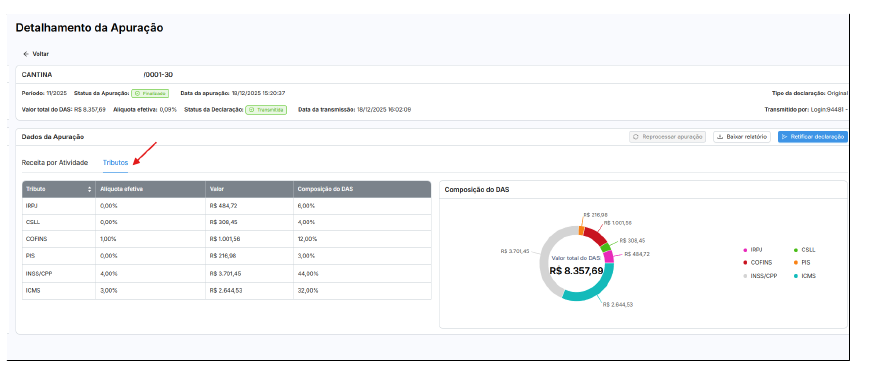Select the IRPJ row label
Viewport: 869px width, 374px height.
32,206
